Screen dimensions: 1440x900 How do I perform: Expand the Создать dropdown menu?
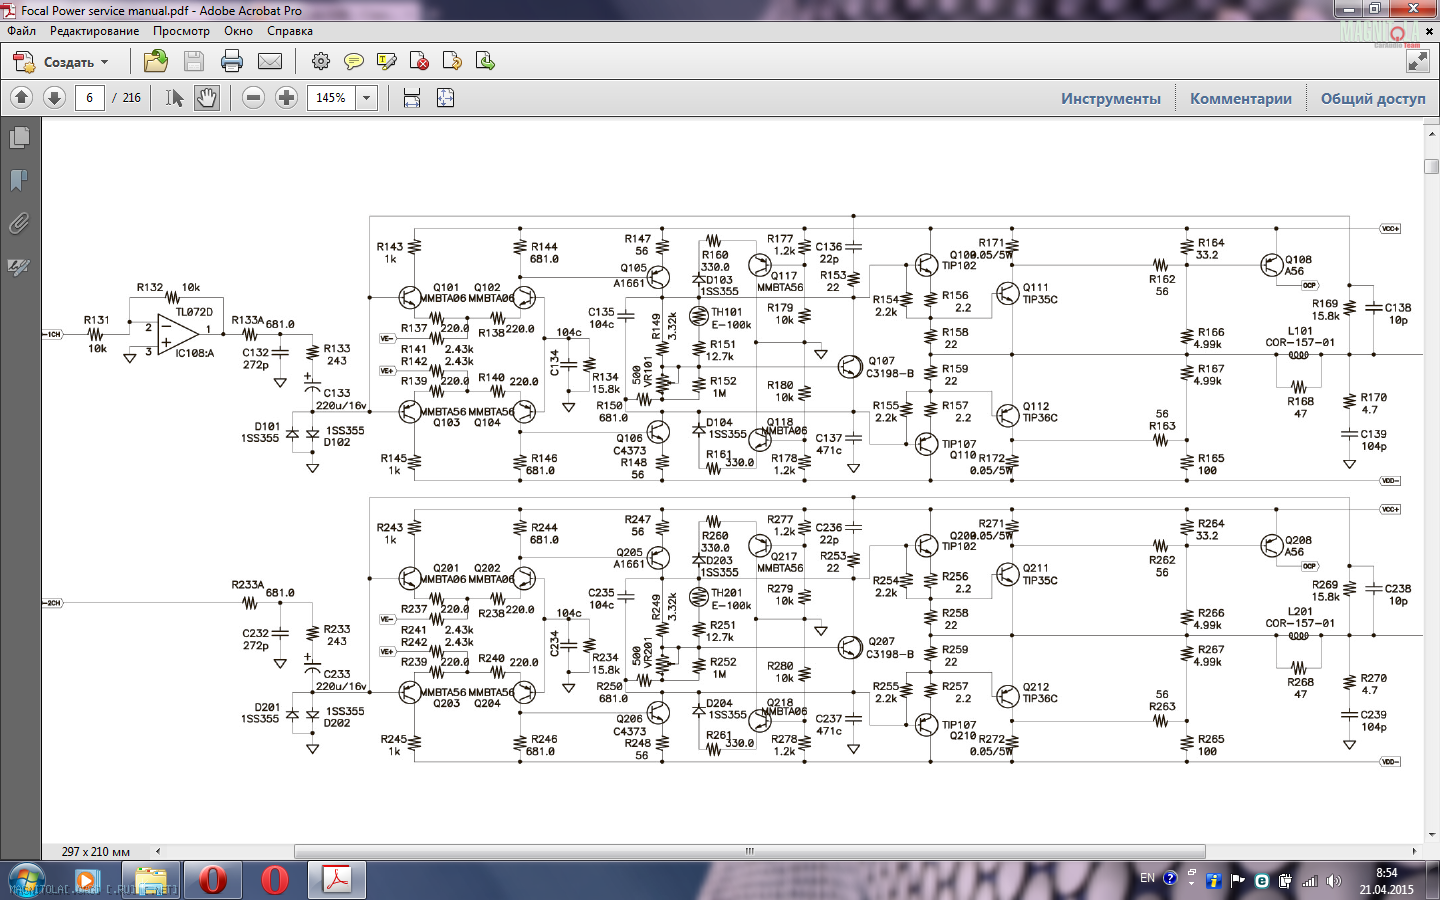click(x=104, y=62)
